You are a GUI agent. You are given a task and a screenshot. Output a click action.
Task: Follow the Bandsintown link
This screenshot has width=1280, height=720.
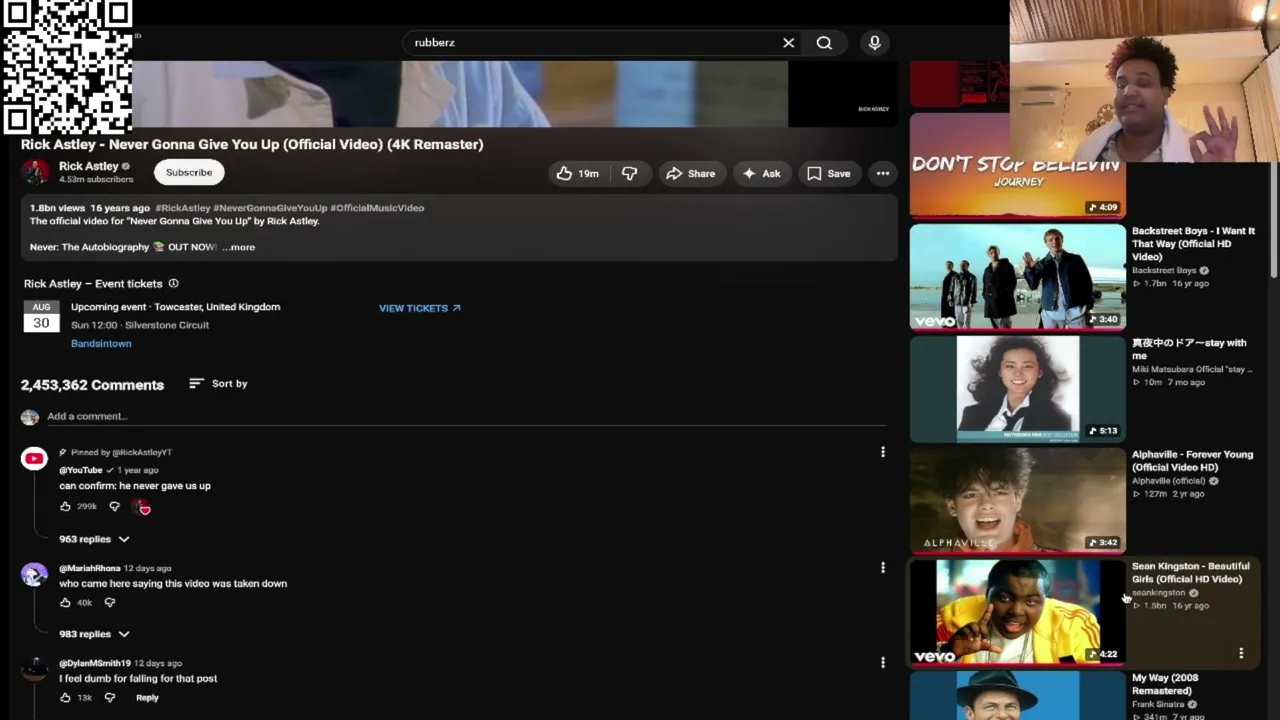tap(101, 344)
